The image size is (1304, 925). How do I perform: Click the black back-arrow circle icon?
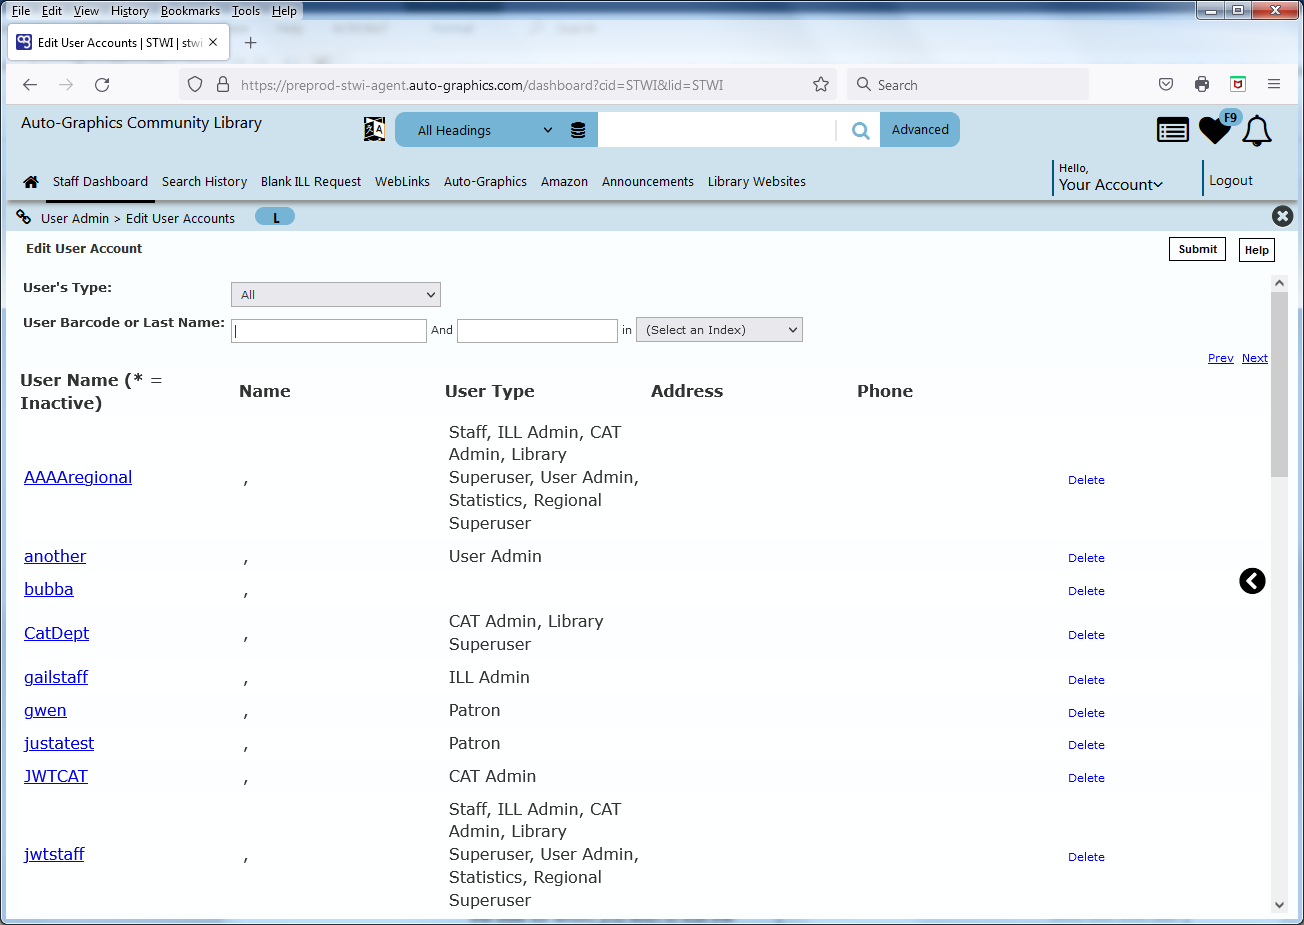point(1252,581)
